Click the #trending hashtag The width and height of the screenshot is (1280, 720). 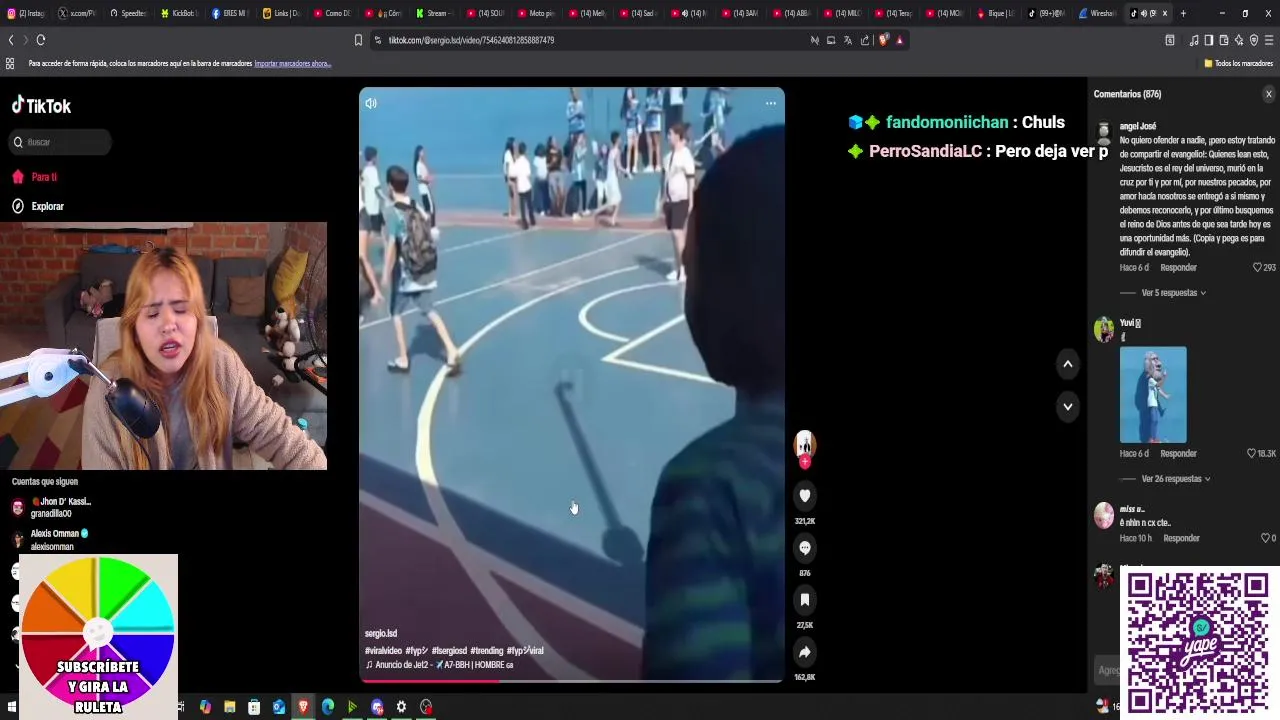[486, 650]
